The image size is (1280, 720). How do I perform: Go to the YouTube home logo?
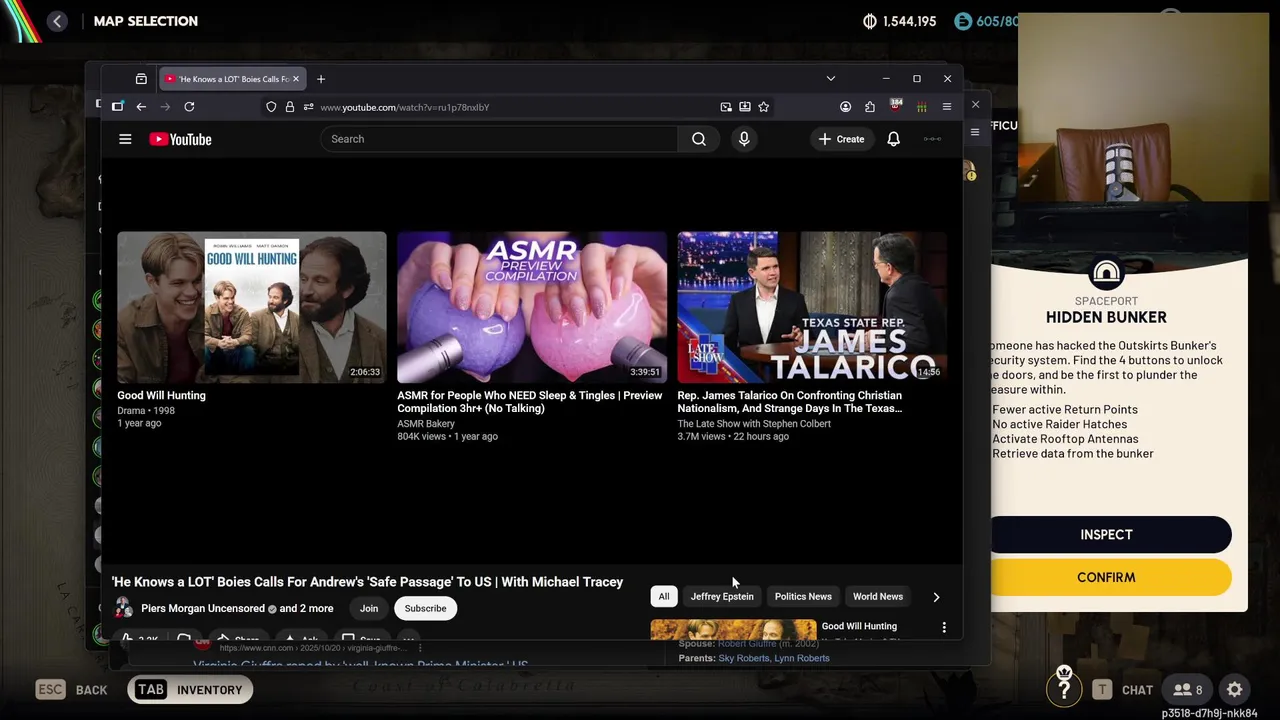point(180,139)
